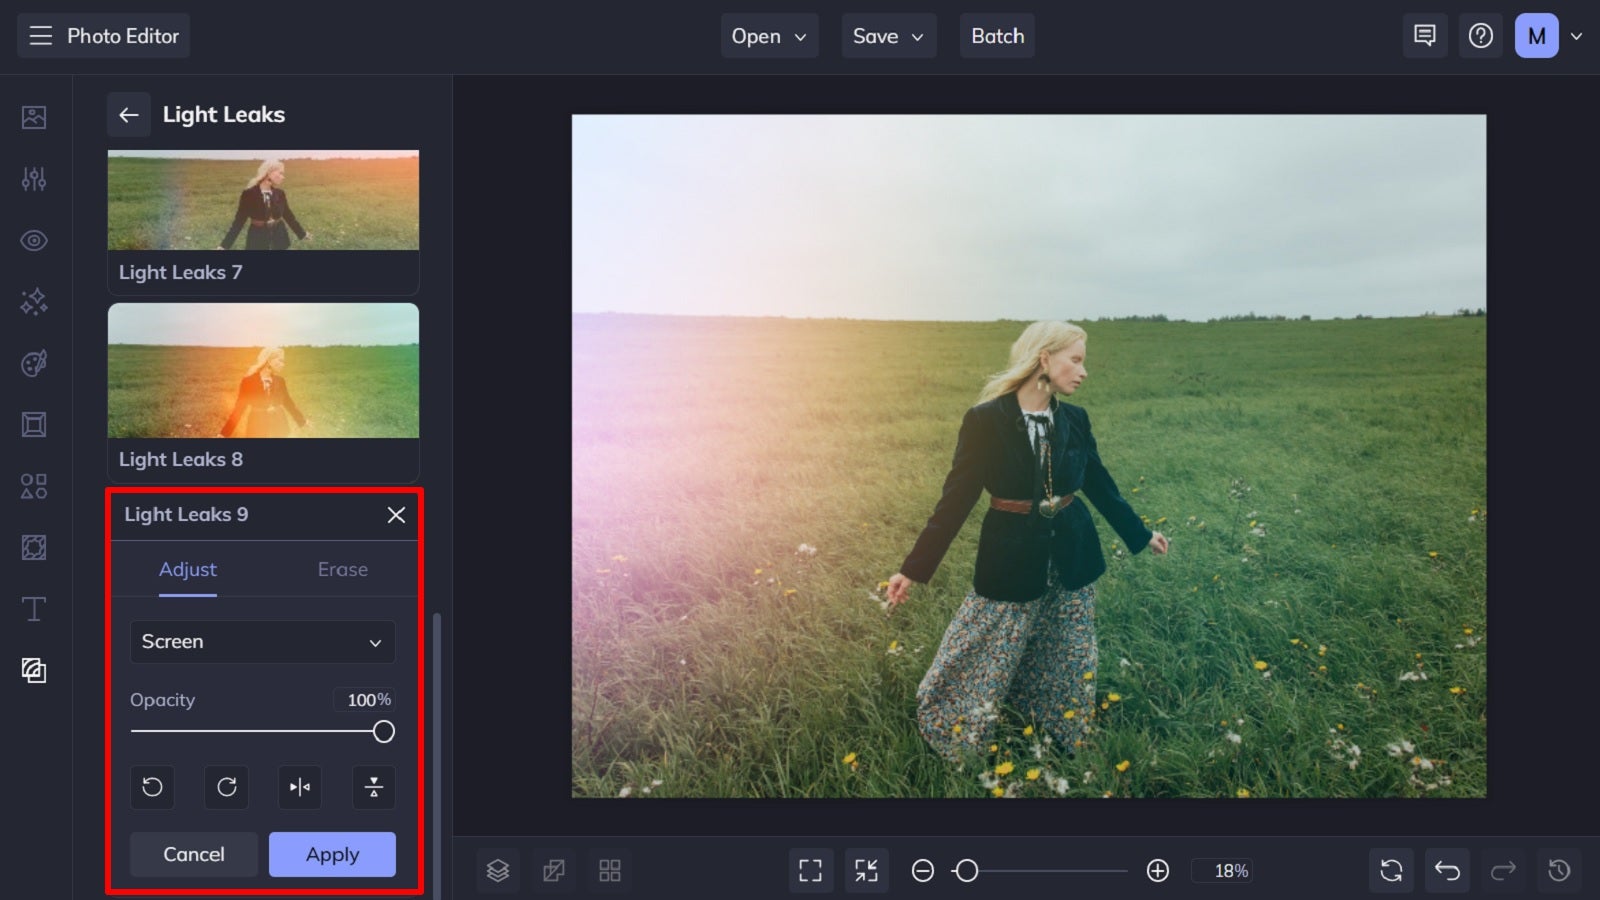Screen dimensions: 1600x900
Task: Expand the Screen blend mode dropdown
Action: coord(262,642)
